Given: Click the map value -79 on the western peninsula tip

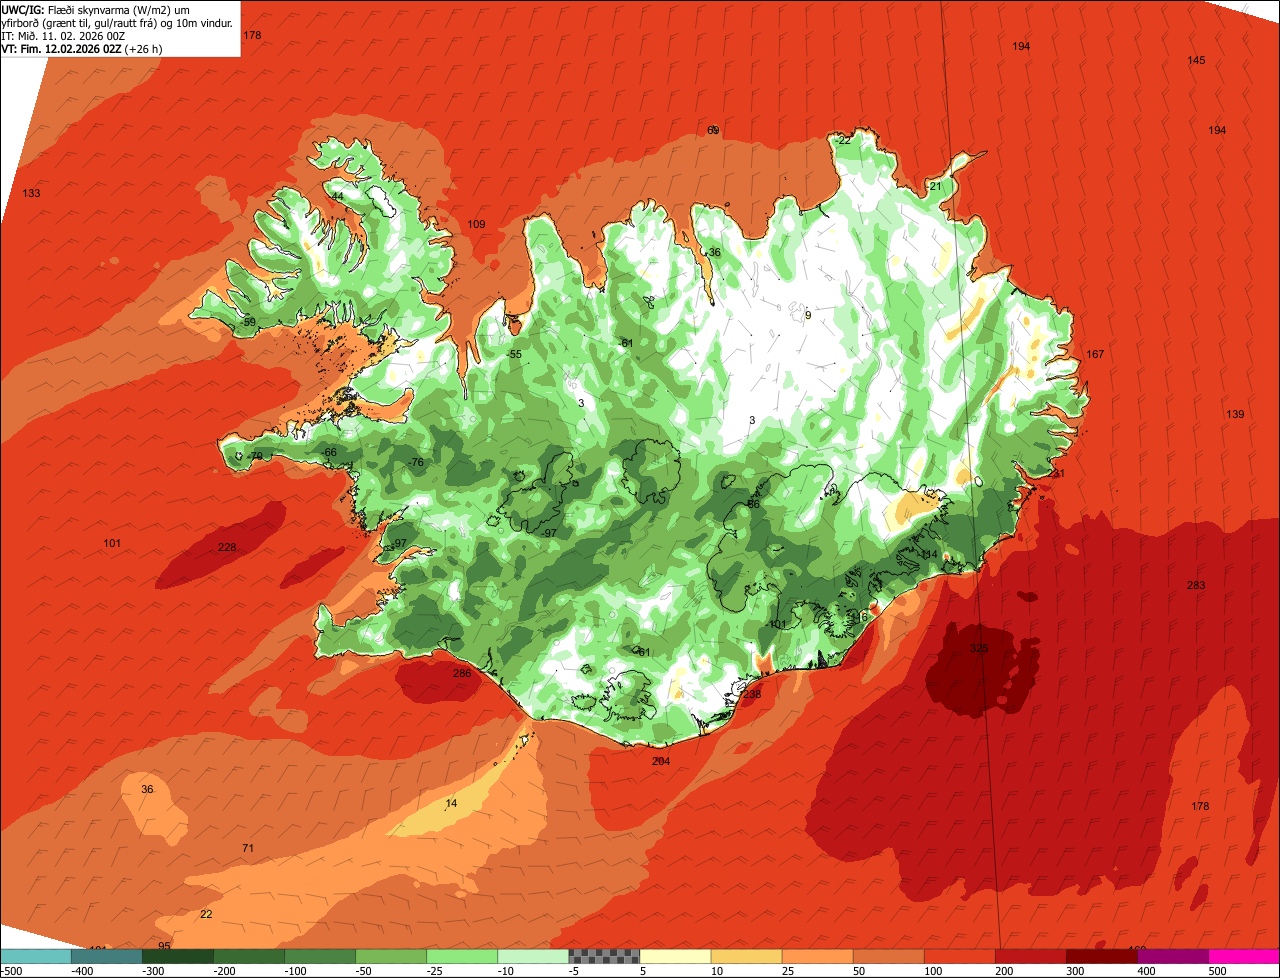Looking at the screenshot, I should click(x=255, y=456).
